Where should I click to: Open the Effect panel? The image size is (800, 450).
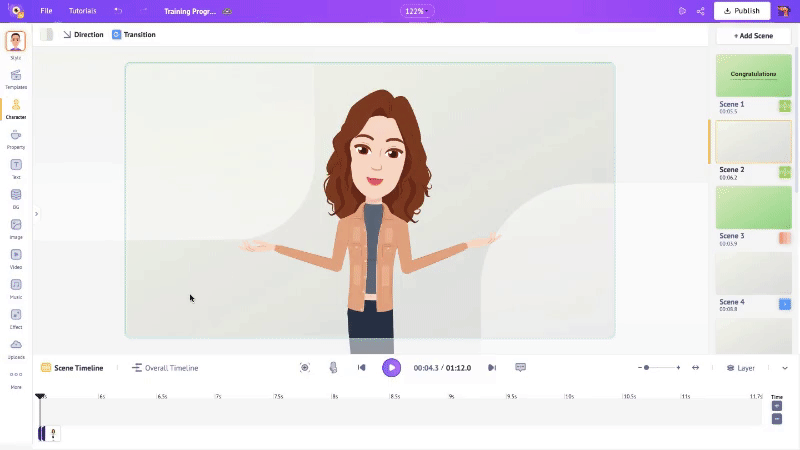tap(16, 319)
